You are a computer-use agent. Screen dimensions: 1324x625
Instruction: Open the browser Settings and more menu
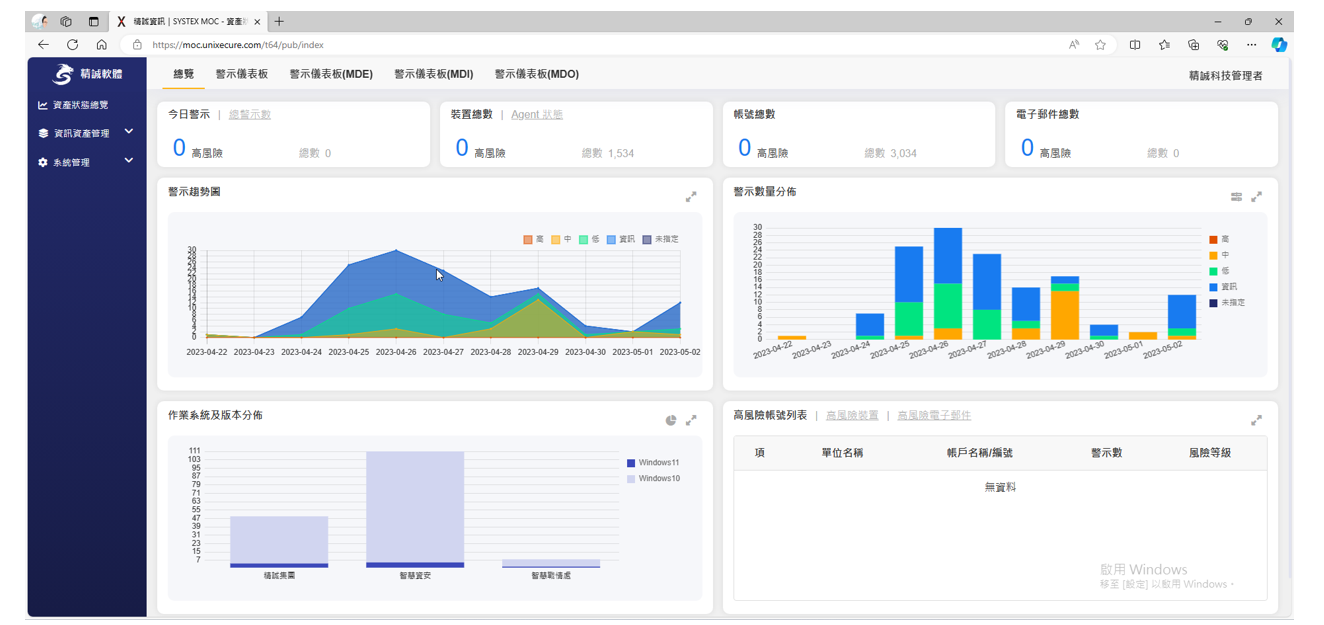coord(1251,45)
